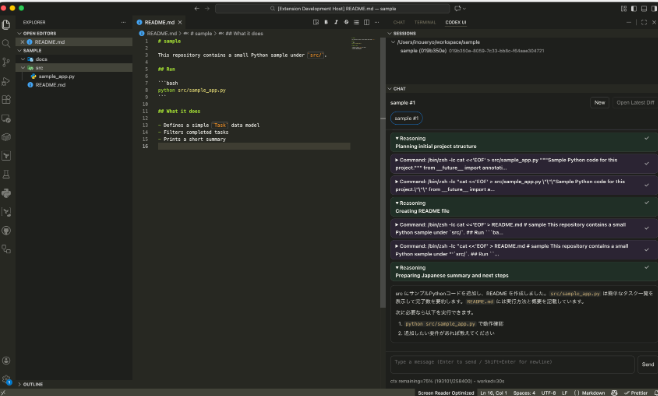Open Source Control in the activity bar
Viewport: 658px width, 396px height.
(x=6, y=62)
